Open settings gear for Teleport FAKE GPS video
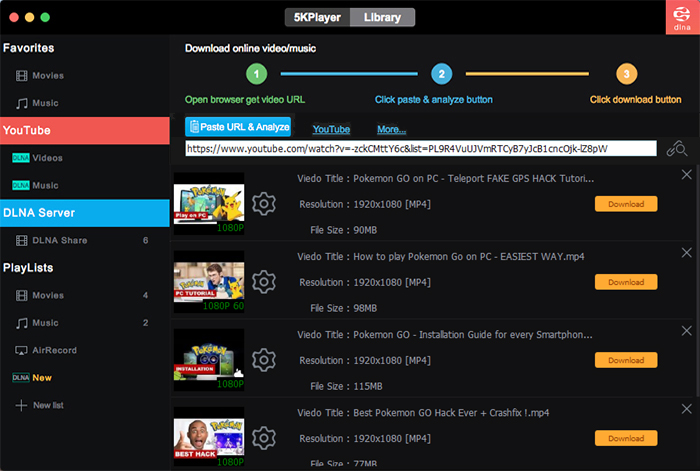This screenshot has height=471, width=700. [x=264, y=204]
